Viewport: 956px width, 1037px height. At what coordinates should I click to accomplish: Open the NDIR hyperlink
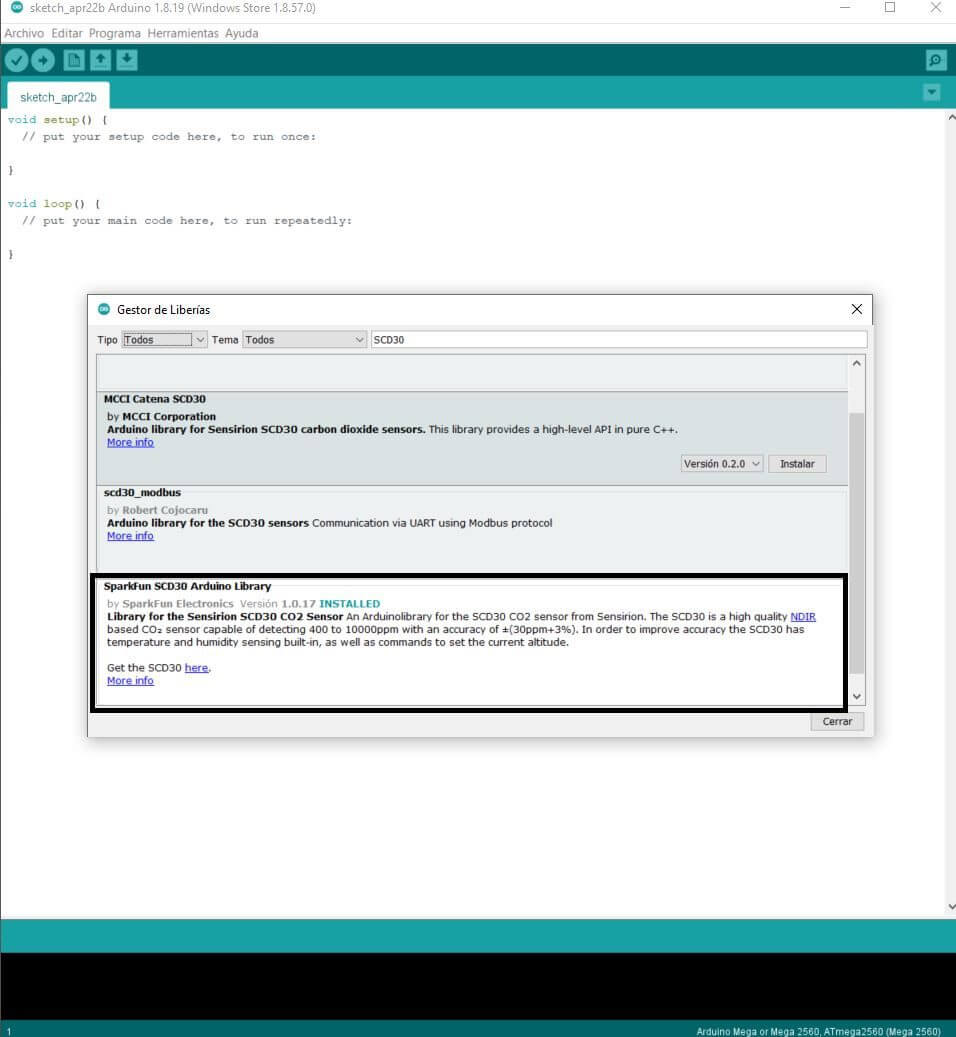click(803, 617)
